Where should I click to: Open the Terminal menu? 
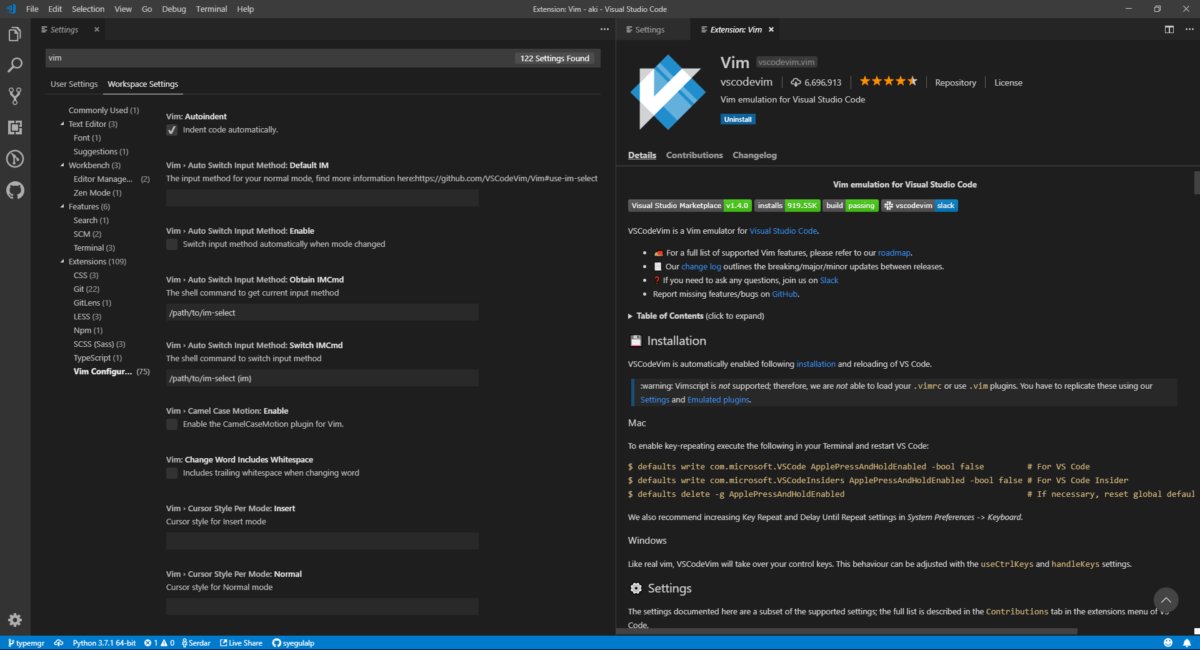[211, 9]
